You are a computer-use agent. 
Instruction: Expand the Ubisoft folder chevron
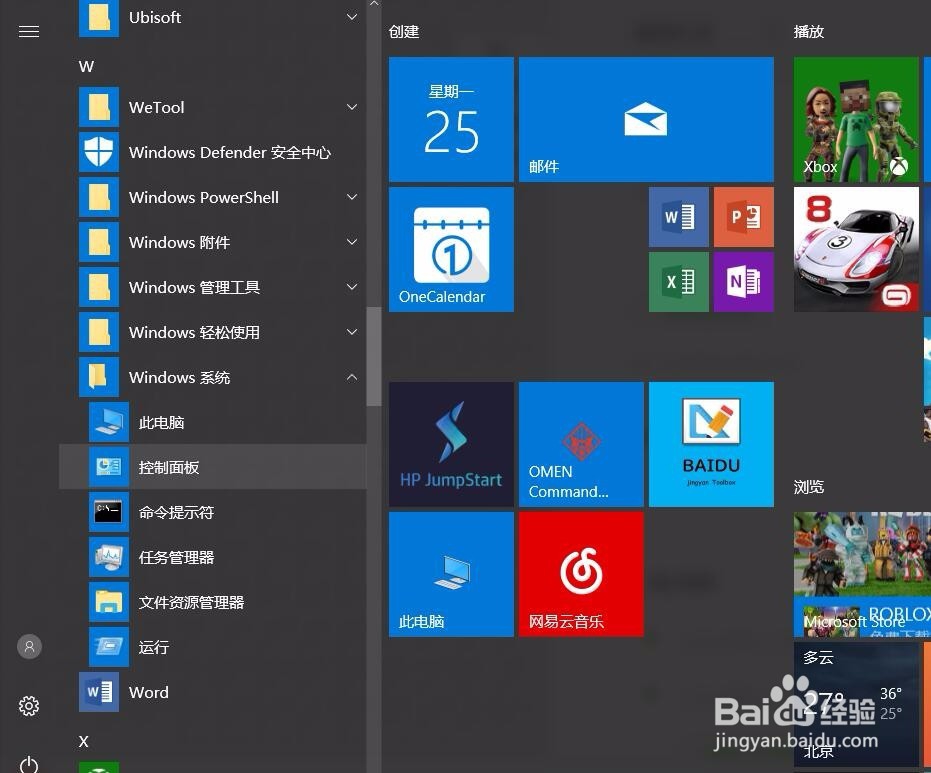click(352, 17)
